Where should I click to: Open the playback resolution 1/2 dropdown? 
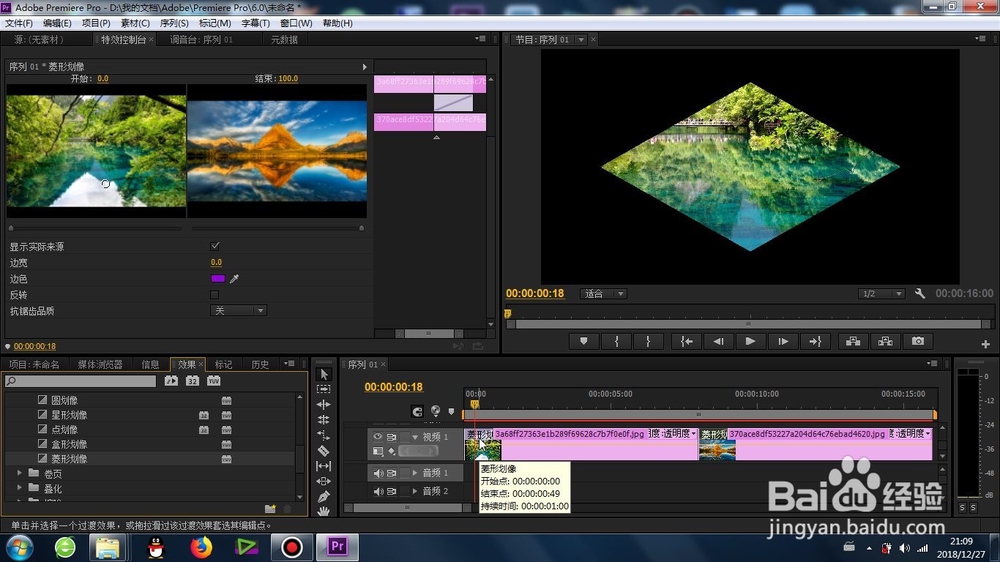pyautogui.click(x=881, y=293)
